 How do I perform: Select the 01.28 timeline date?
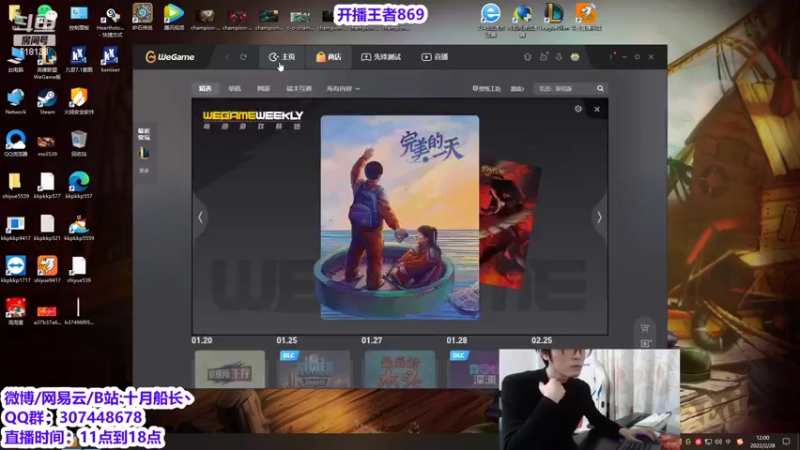point(457,340)
